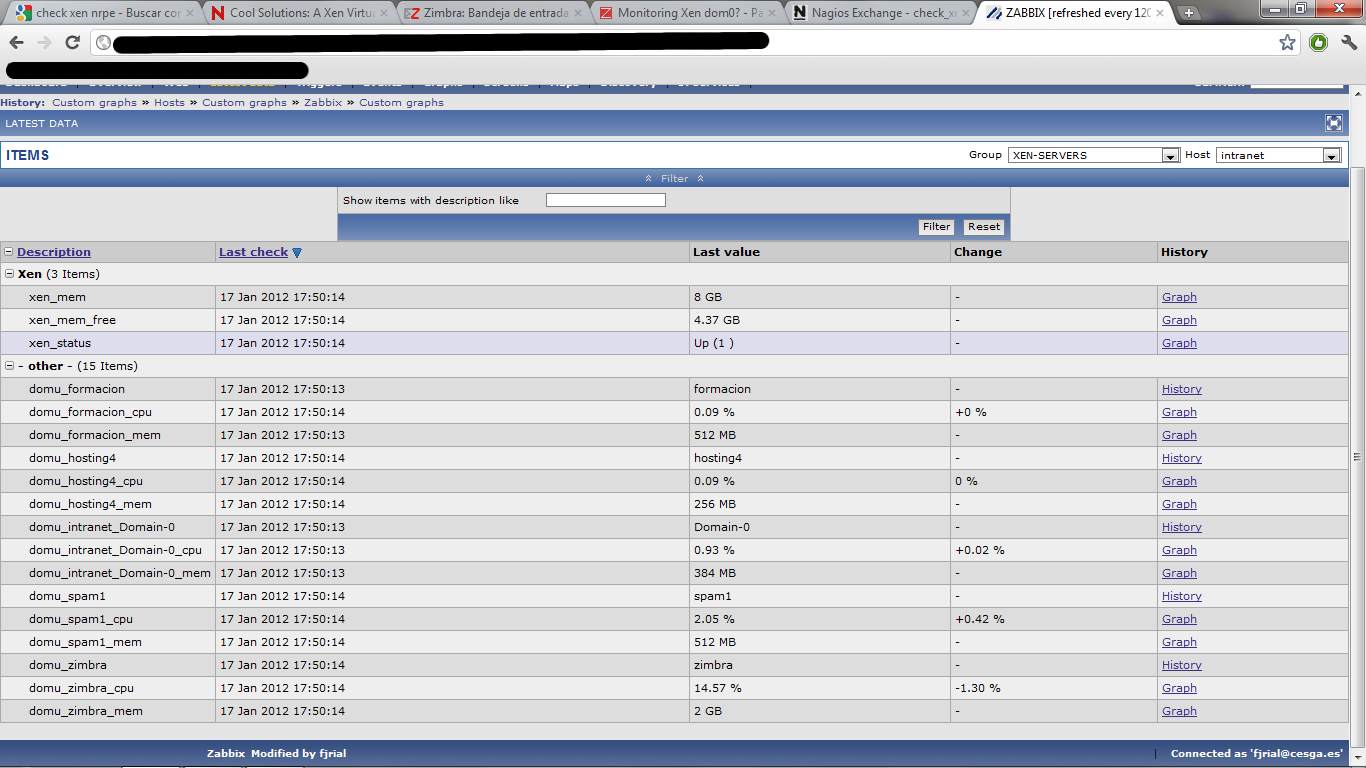Open Graph for domu_intranet_Domain-0_cpu

[1179, 550]
